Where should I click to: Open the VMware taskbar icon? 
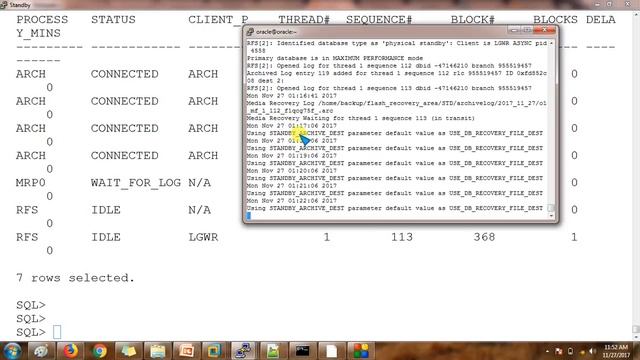215,351
